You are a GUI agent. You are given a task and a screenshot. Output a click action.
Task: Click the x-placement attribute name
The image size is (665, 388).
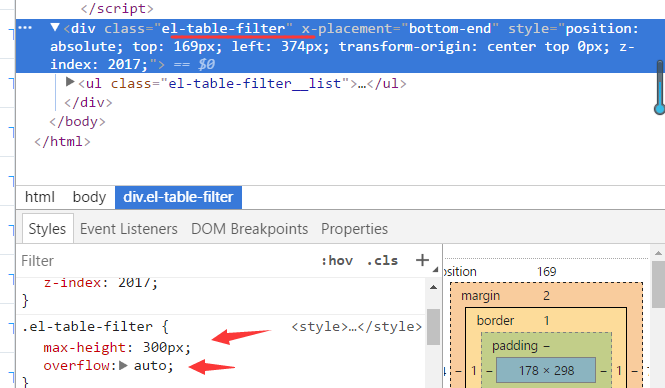click(x=348, y=28)
